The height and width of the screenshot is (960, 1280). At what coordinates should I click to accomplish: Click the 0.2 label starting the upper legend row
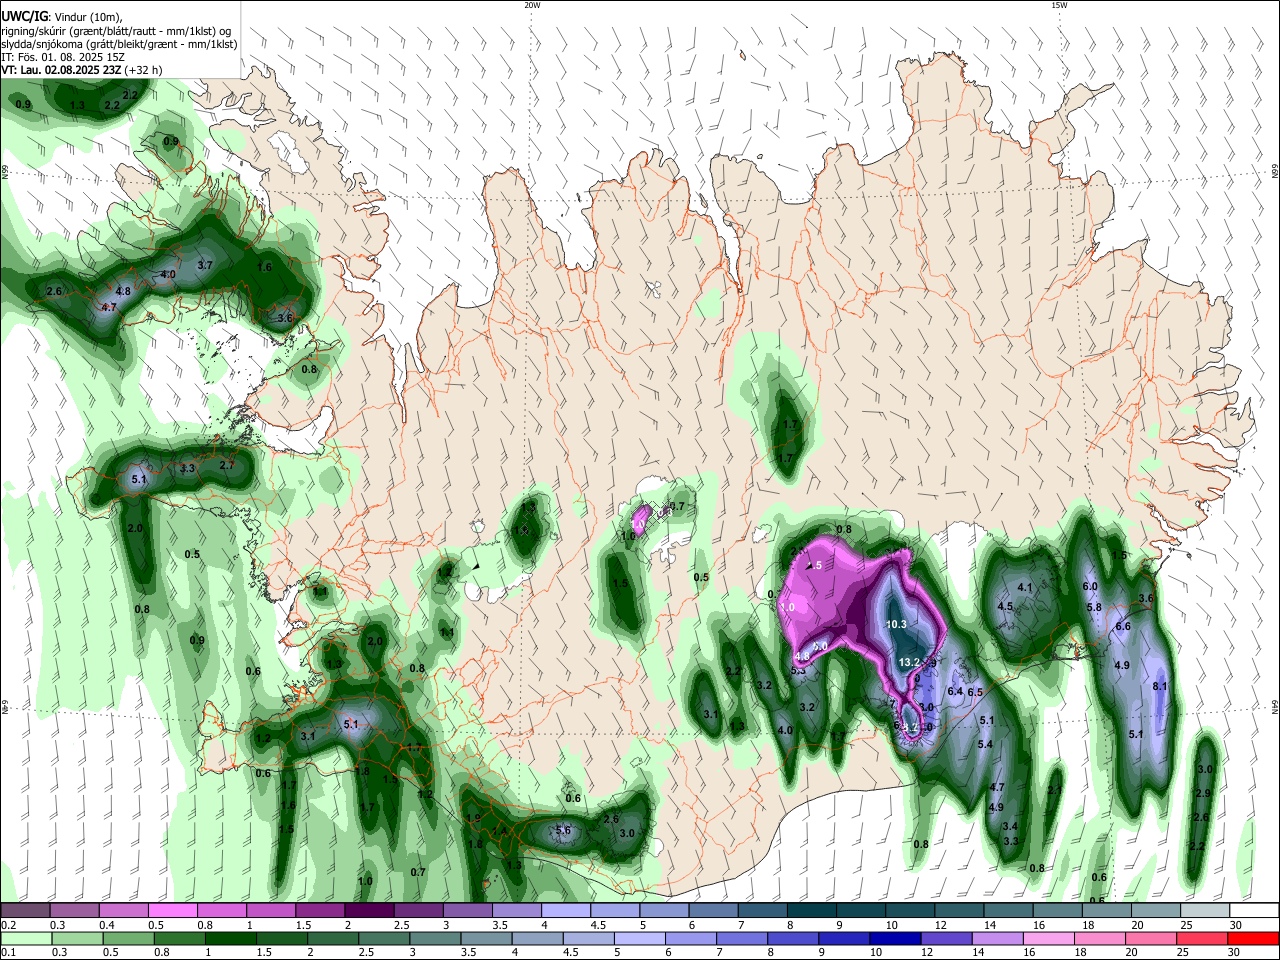[x=8, y=926]
